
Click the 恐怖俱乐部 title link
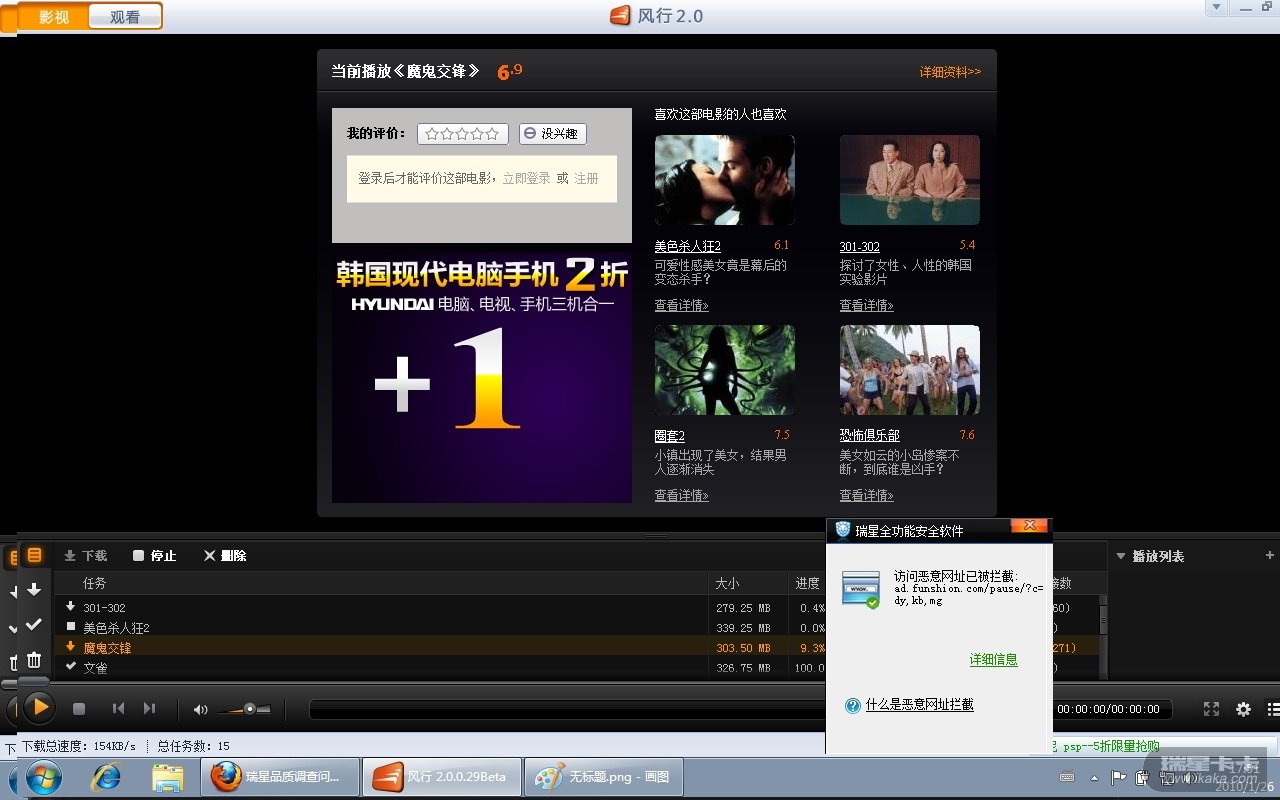click(x=870, y=436)
